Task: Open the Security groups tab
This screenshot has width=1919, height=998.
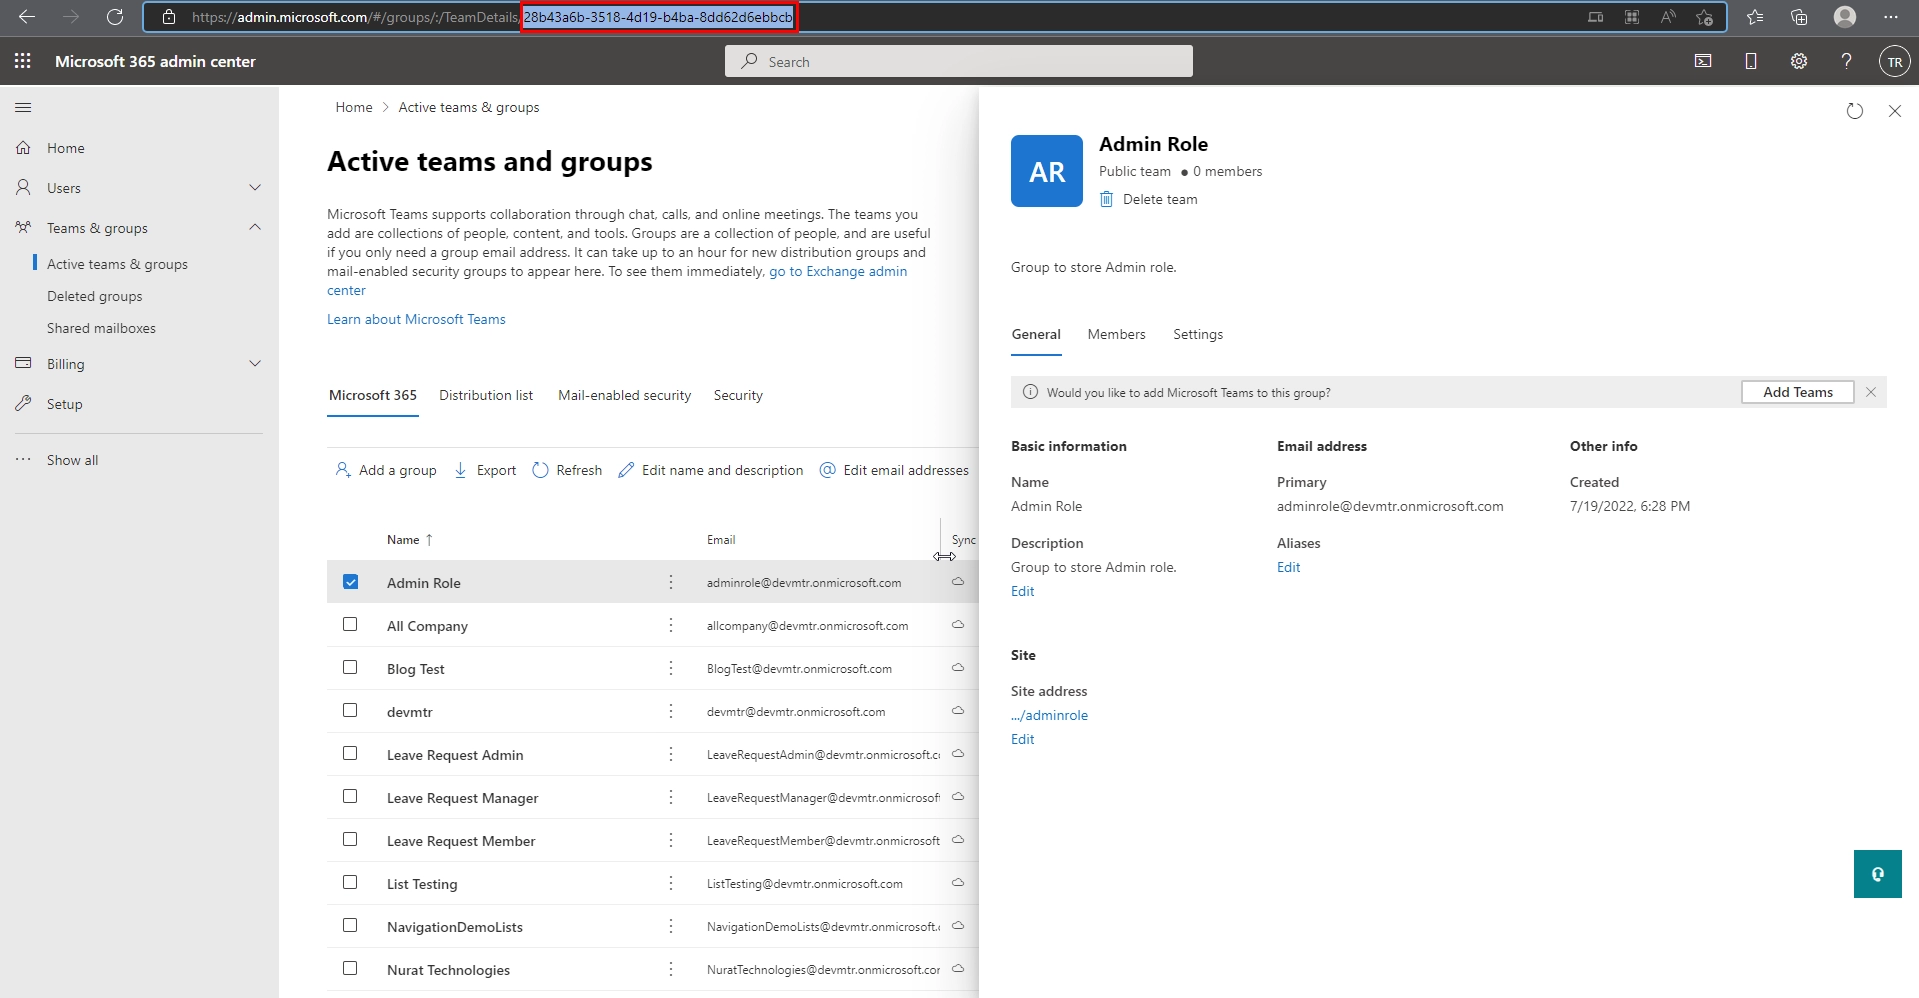Action: (738, 395)
